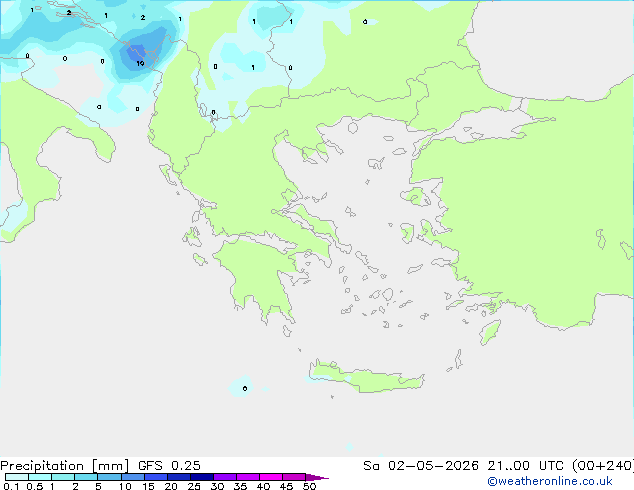This screenshot has width=634, height=490.
Task: Select the 2–5 mm light blue legend swatch
Action: click(x=86, y=477)
